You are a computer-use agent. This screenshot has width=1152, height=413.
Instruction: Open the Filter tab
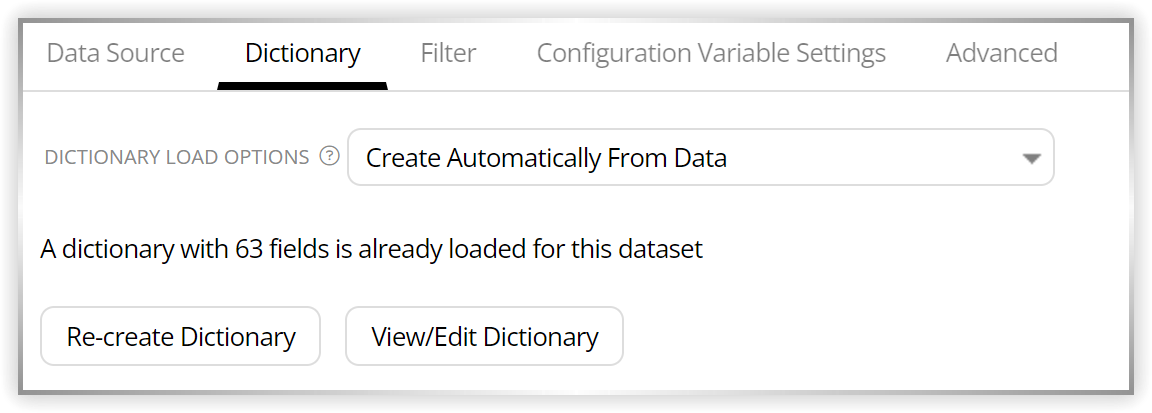click(x=448, y=53)
